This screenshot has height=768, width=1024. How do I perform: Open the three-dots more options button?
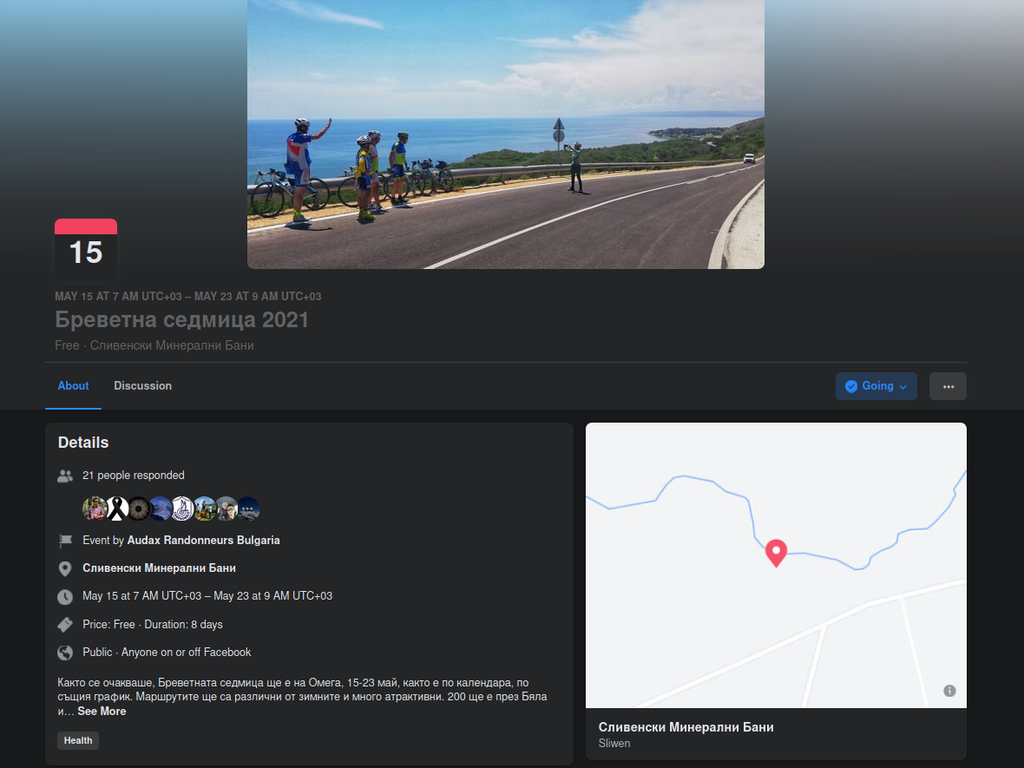click(x=947, y=386)
